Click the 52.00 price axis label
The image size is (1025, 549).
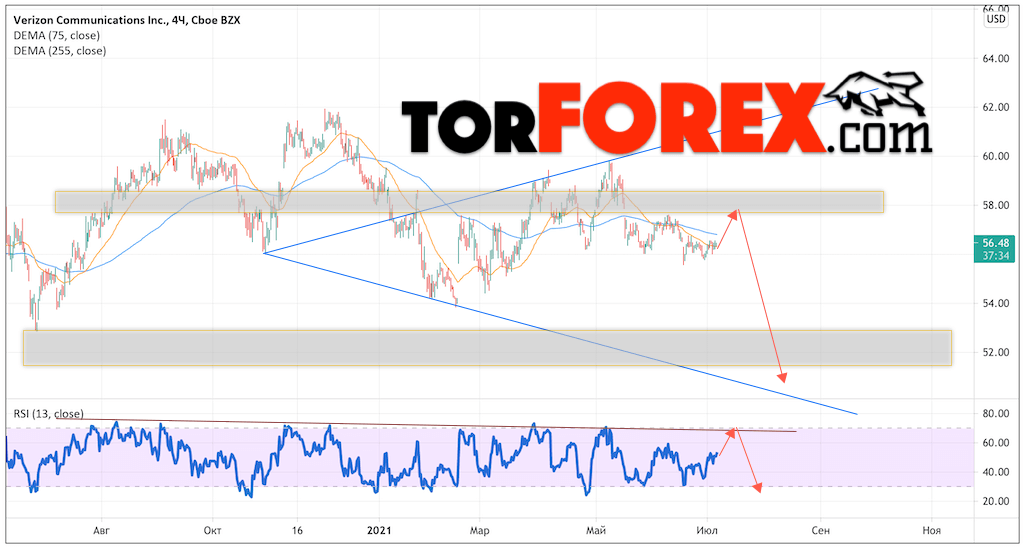[995, 352]
